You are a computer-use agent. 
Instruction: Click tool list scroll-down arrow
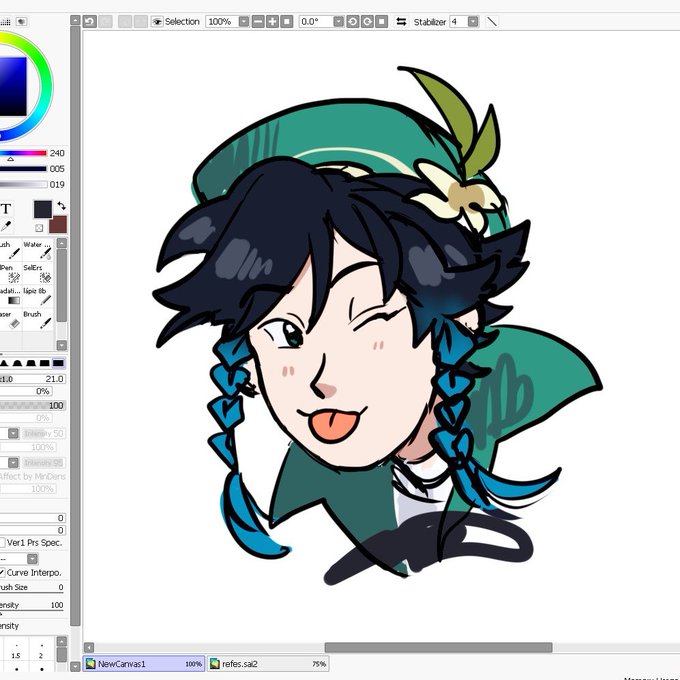click(x=62, y=345)
